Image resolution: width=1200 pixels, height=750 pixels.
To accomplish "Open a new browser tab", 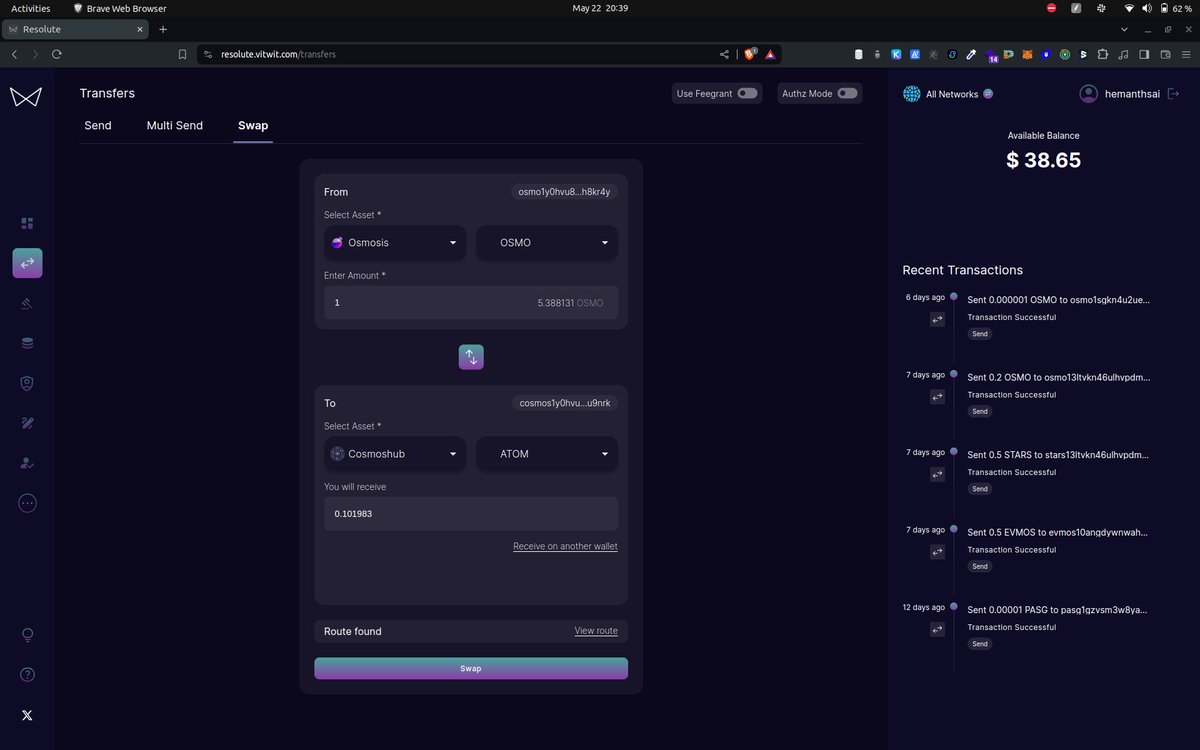I will click(163, 29).
